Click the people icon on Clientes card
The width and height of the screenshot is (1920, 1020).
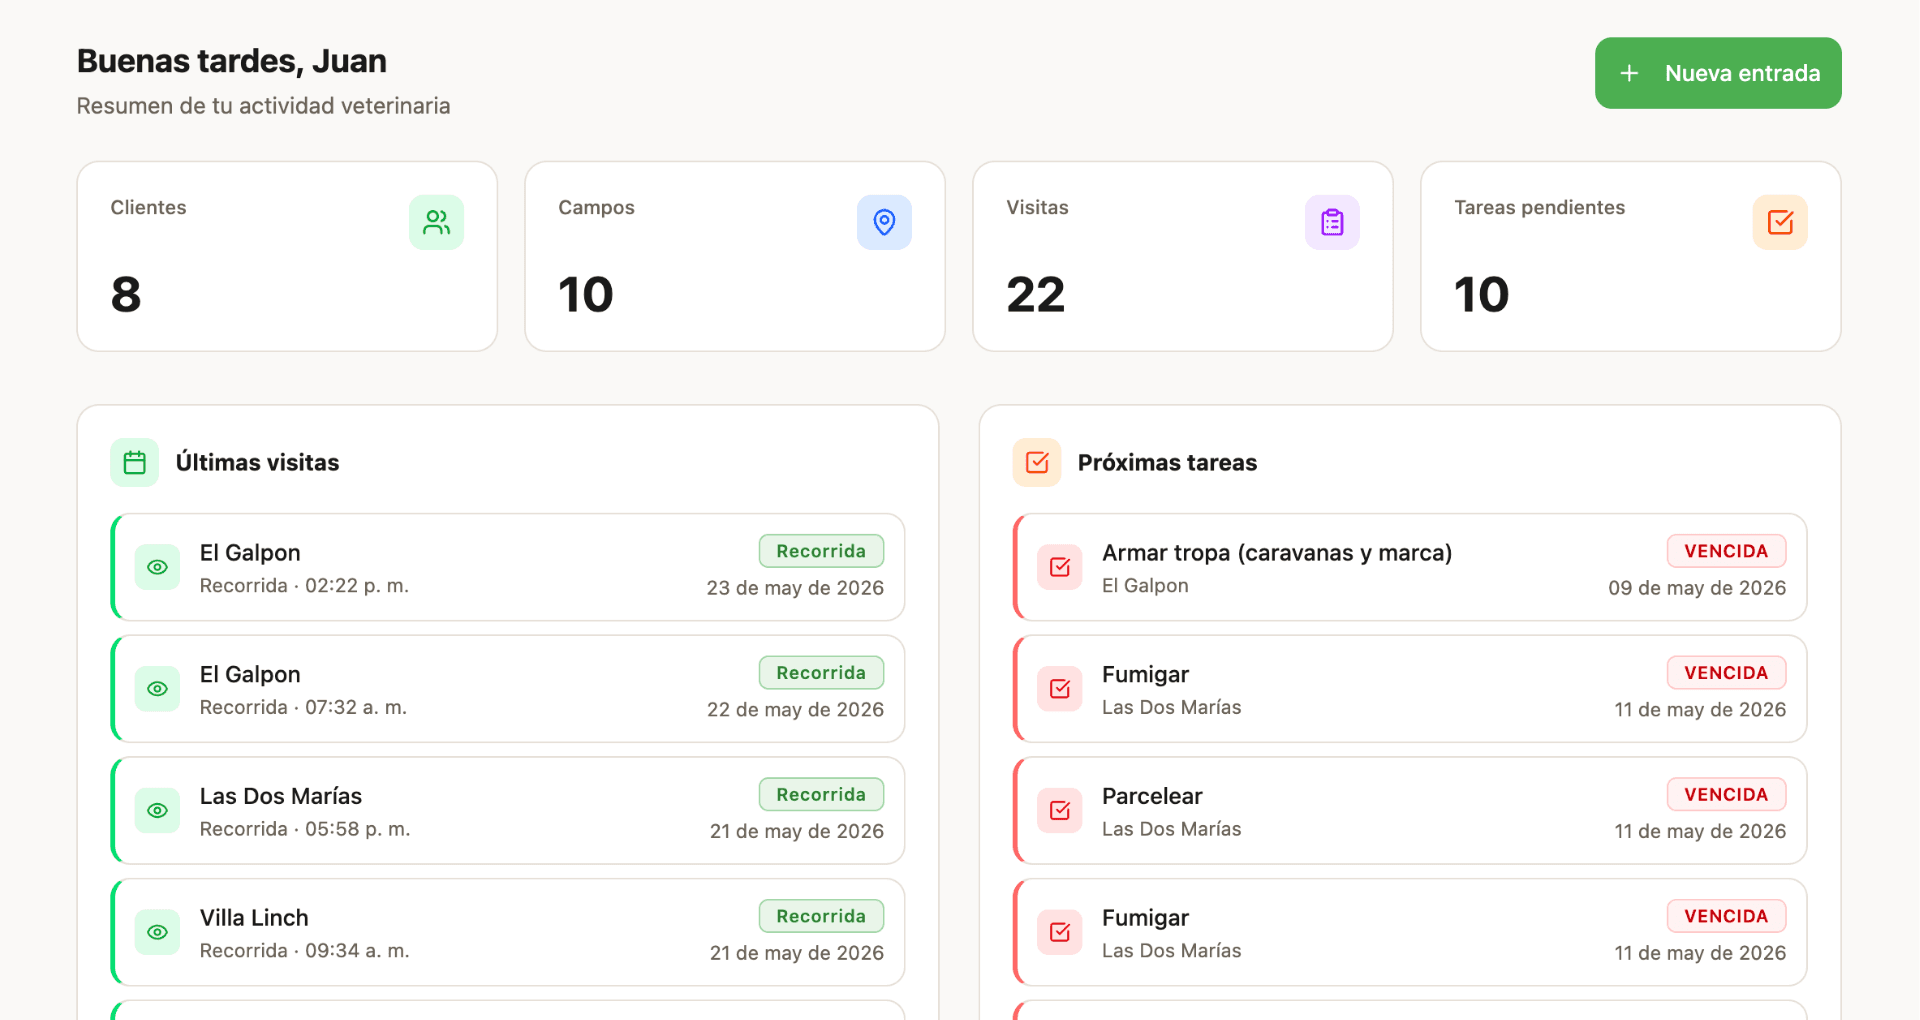(436, 222)
